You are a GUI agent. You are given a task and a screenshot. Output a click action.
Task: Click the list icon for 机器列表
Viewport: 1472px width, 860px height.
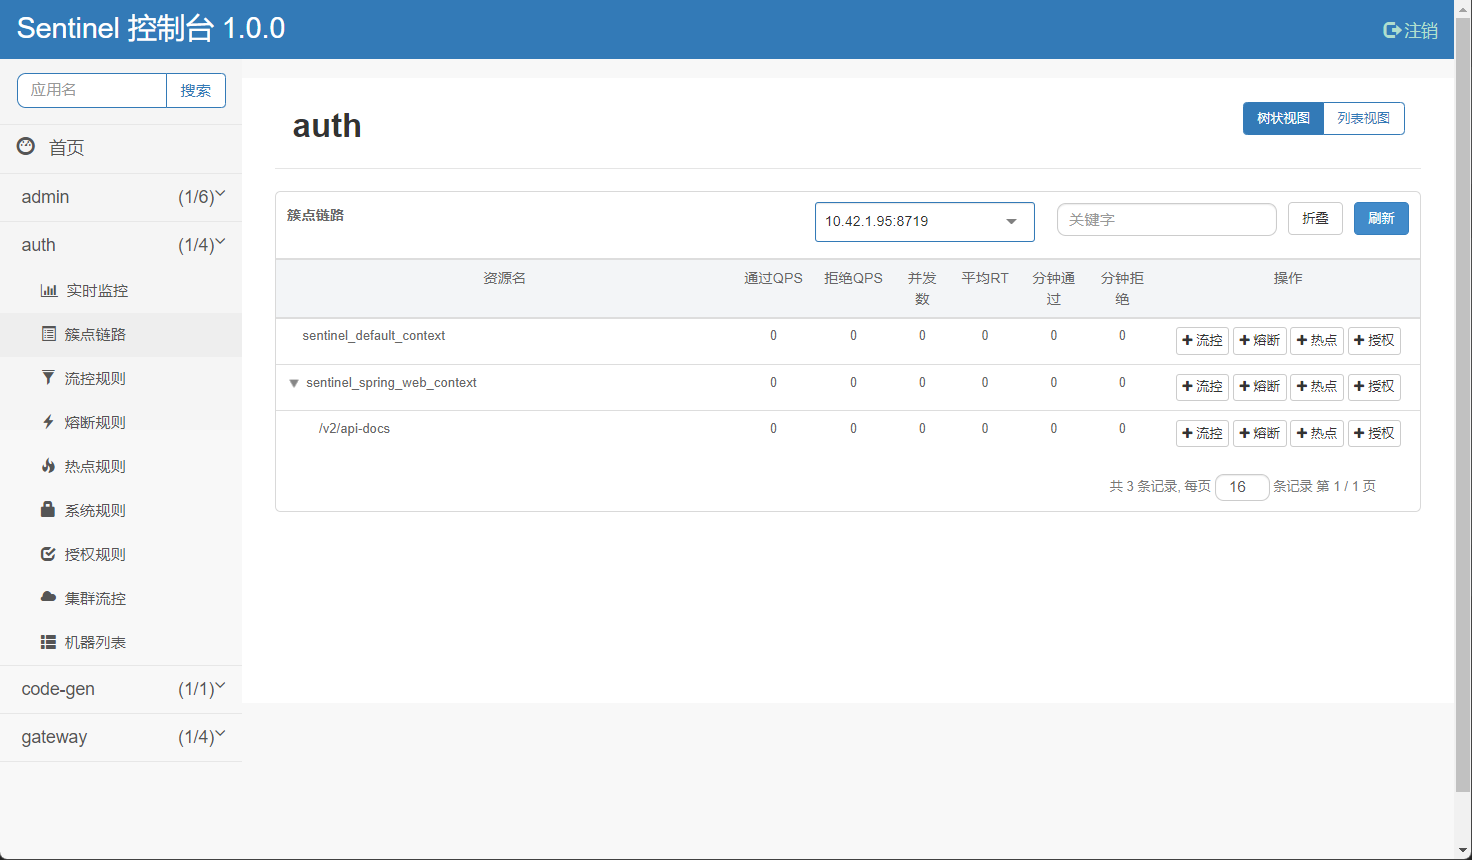click(x=48, y=642)
